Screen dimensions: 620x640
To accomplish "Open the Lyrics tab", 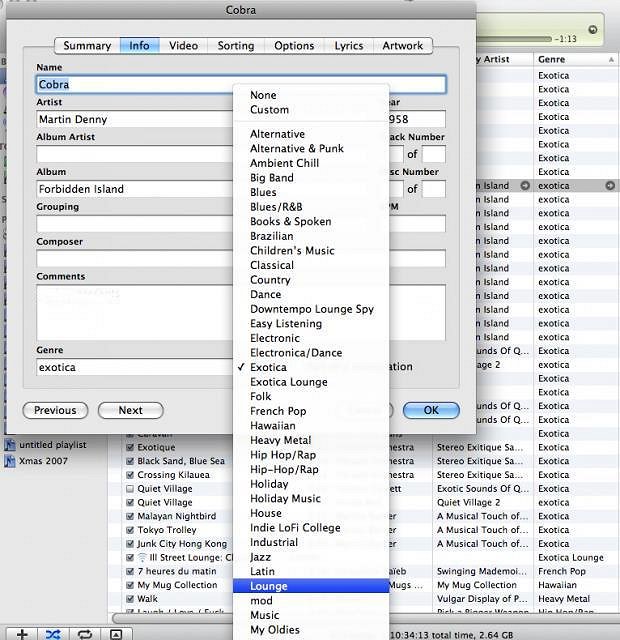I will click(x=348, y=45).
